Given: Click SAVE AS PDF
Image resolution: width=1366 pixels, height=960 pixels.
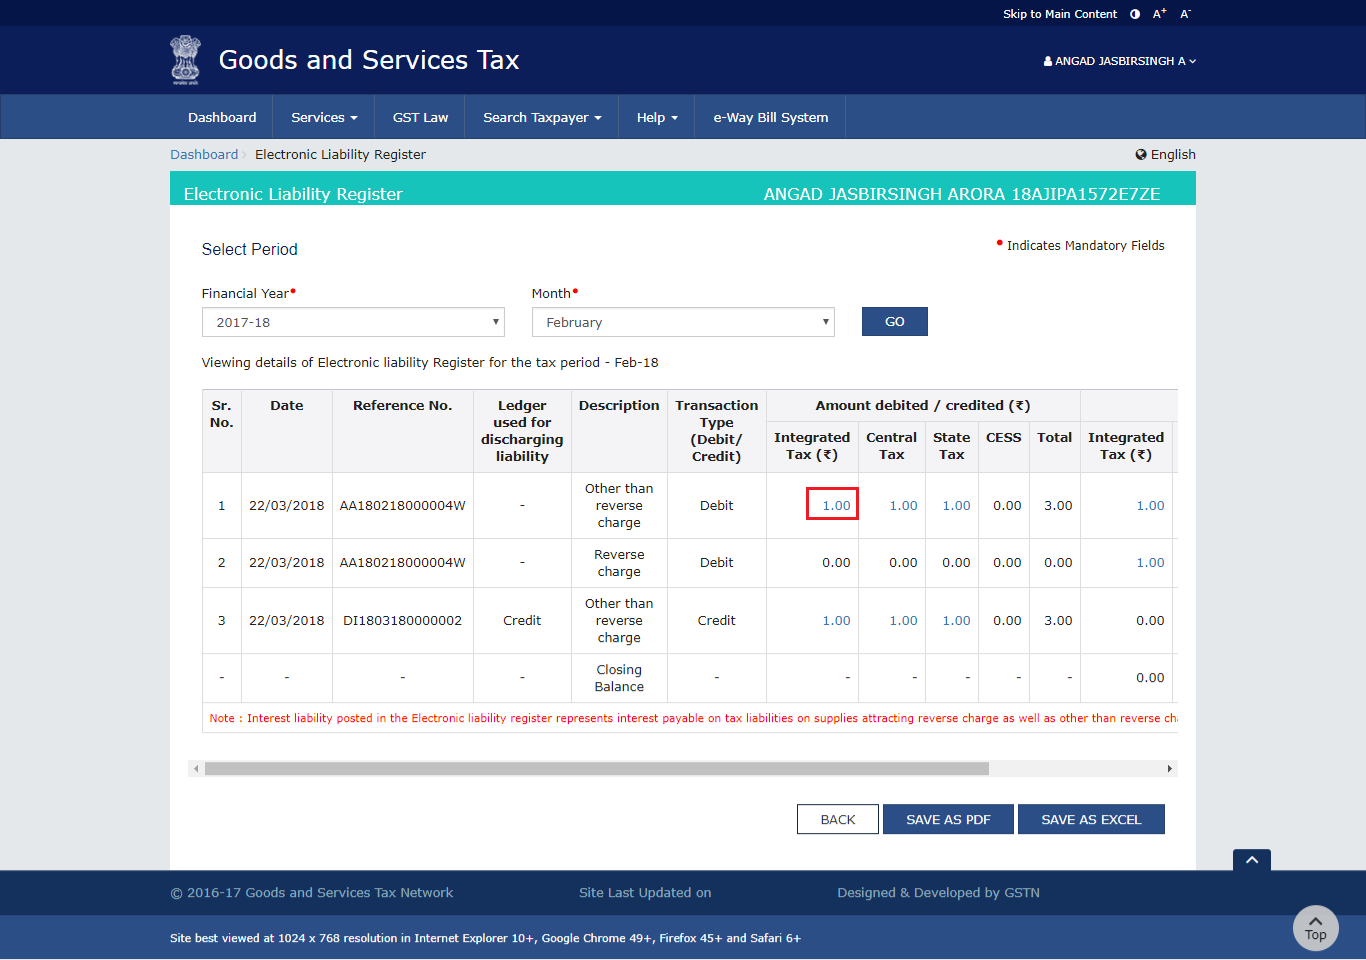Looking at the screenshot, I should [x=948, y=819].
